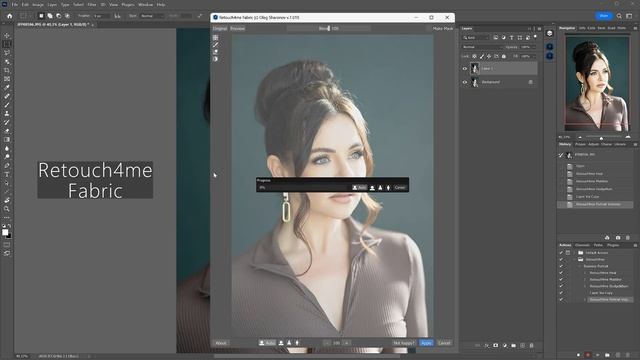Toggle checkmark for Retouch4me Heal action

point(561,273)
